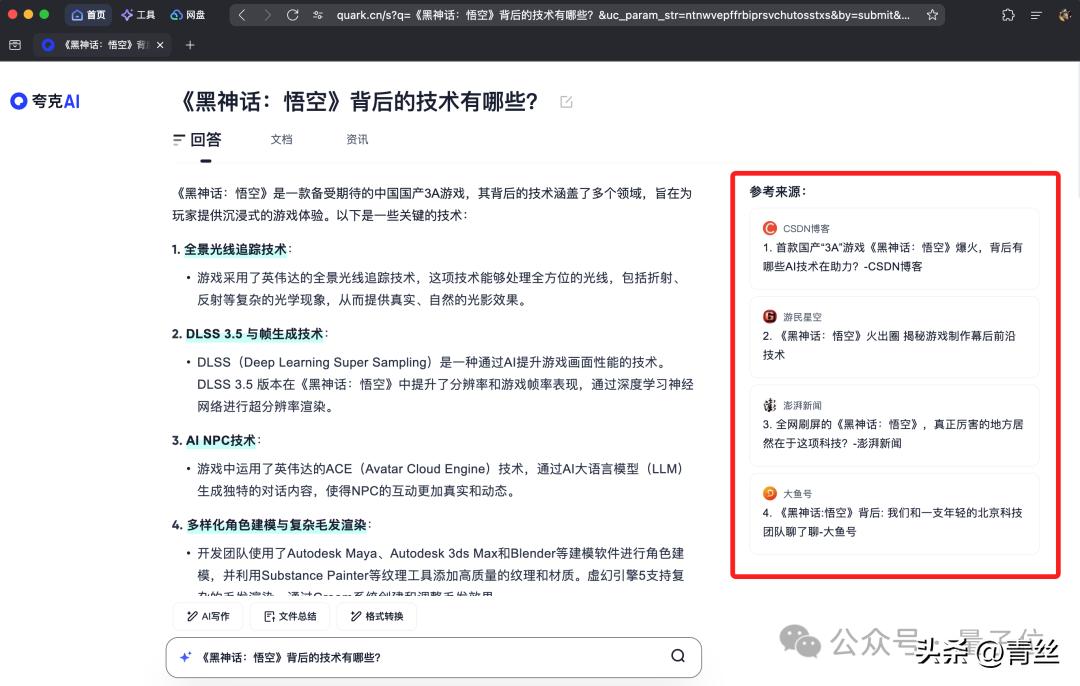1080x686 pixels.
Task: Click the 文件总结 button
Action: click(x=290, y=617)
